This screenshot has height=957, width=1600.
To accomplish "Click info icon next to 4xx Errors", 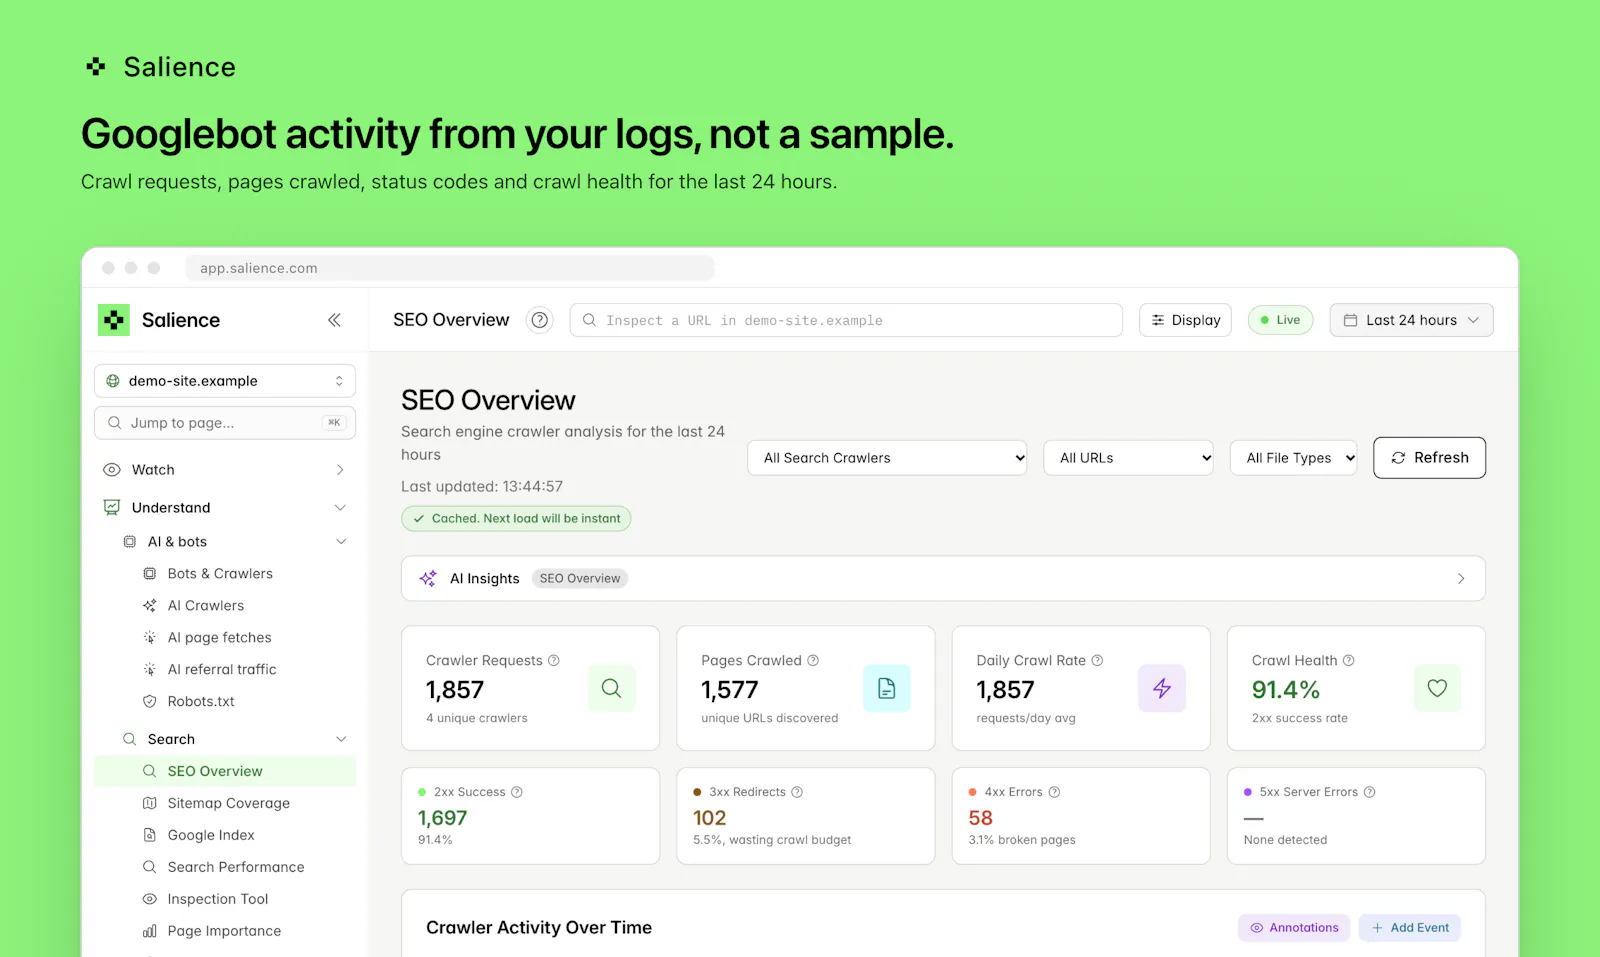I will (x=1054, y=792).
